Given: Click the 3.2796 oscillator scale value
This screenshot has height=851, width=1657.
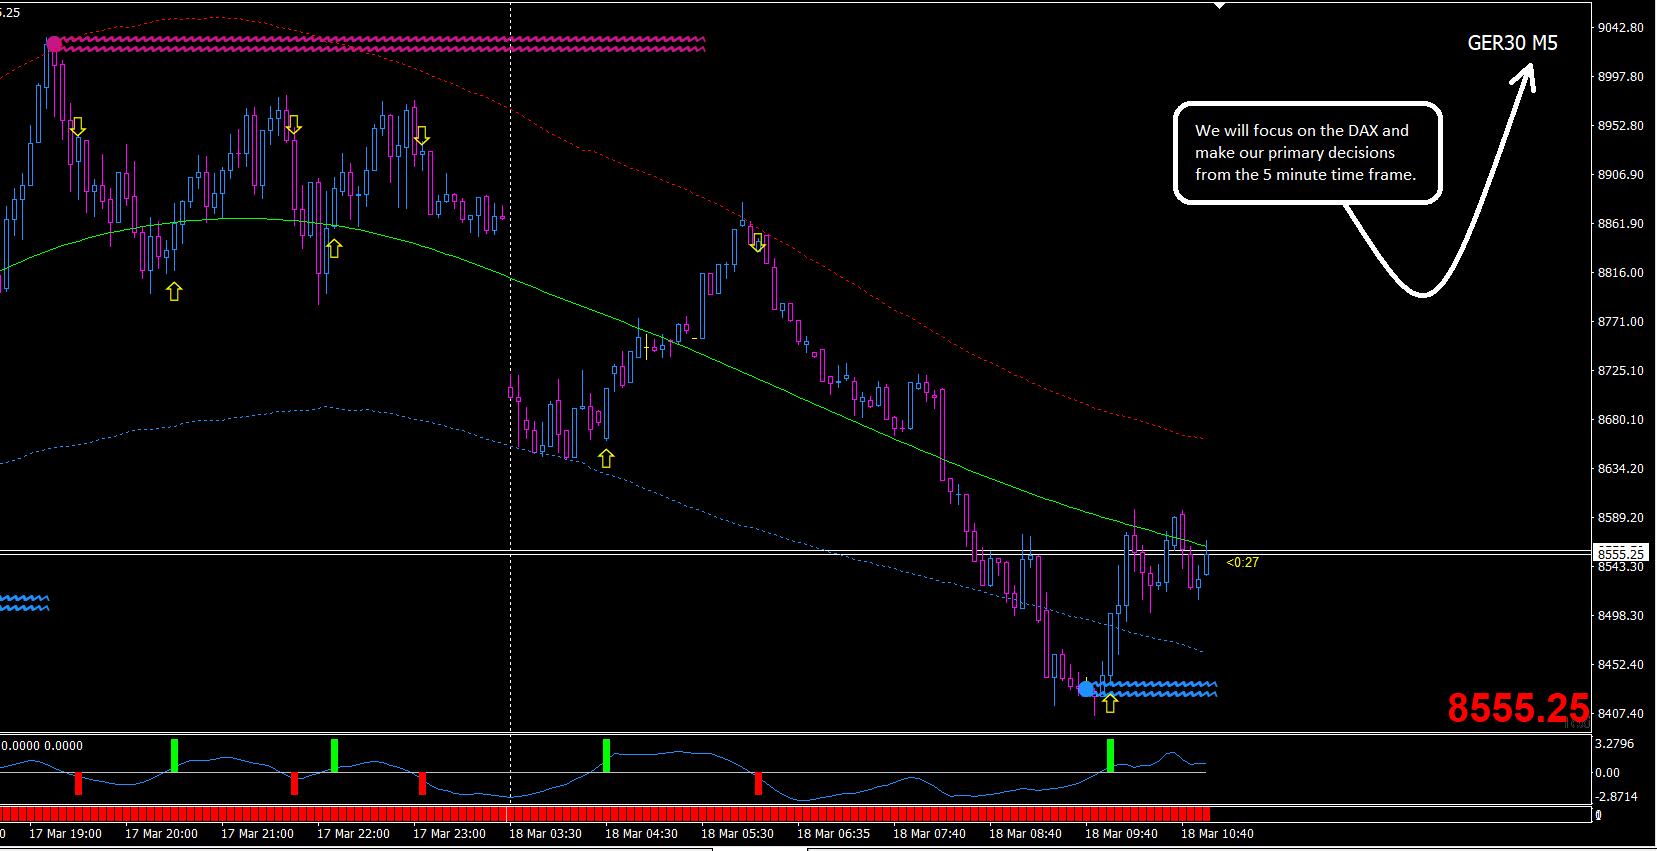Looking at the screenshot, I should 1614,744.
